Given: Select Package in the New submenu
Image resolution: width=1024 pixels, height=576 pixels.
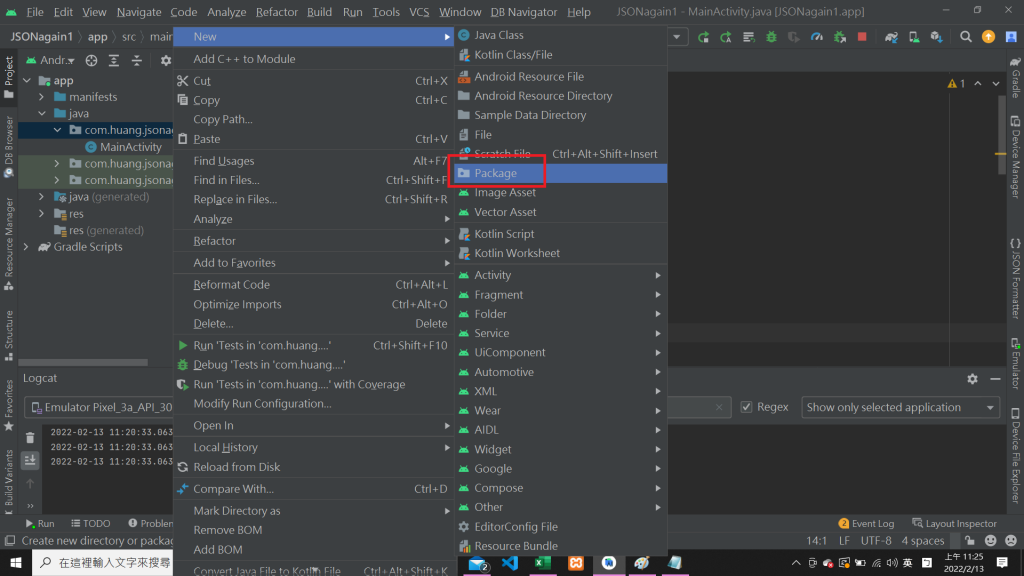Looking at the screenshot, I should click(x=560, y=173).
